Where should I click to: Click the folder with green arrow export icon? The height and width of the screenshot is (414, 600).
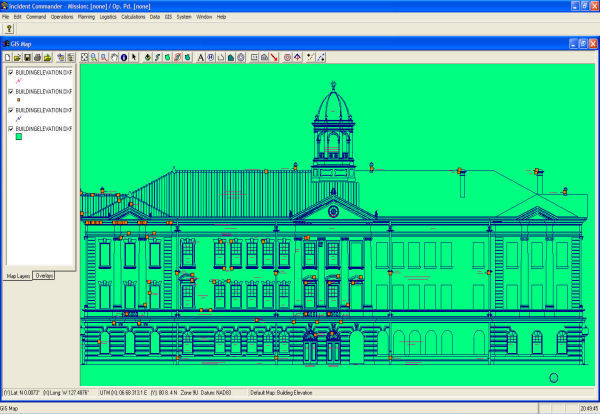pyautogui.click(x=47, y=57)
